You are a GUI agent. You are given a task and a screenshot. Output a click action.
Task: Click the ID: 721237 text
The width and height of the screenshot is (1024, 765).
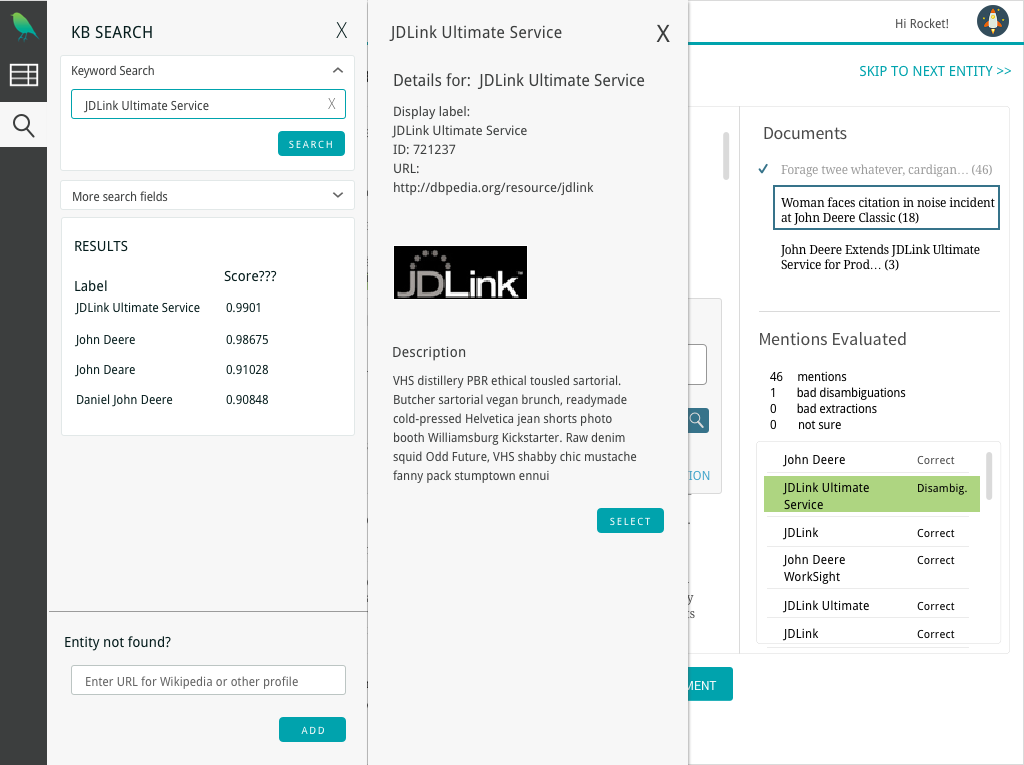click(x=424, y=150)
